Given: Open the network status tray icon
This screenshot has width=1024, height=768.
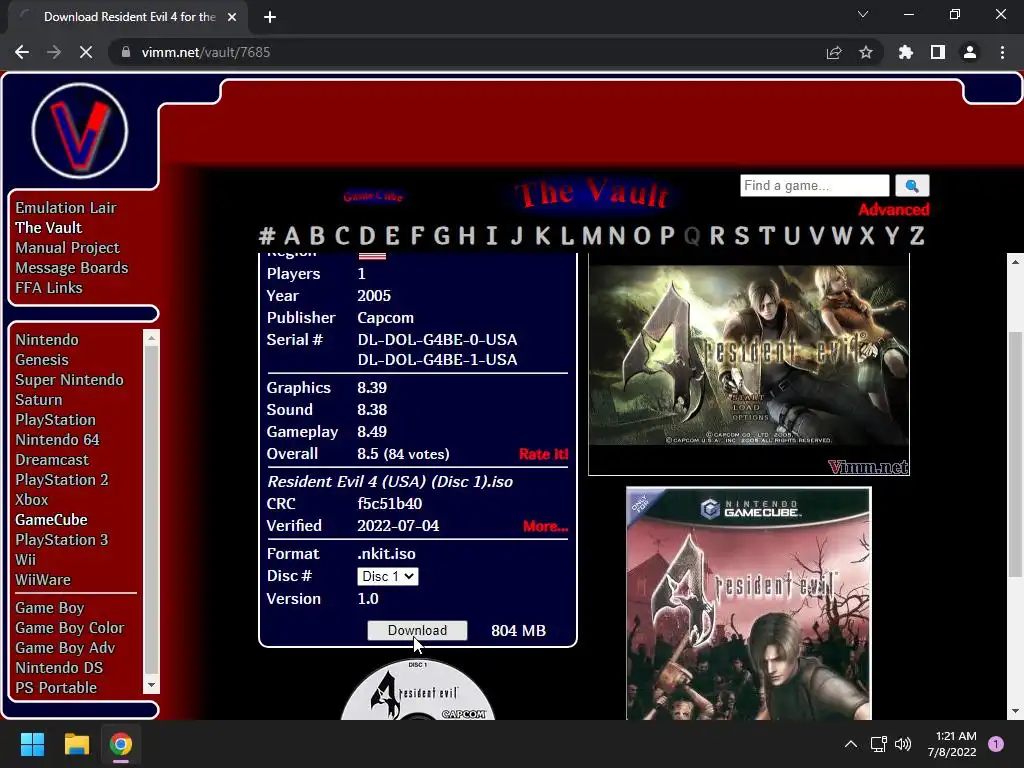Looking at the screenshot, I should 878,744.
